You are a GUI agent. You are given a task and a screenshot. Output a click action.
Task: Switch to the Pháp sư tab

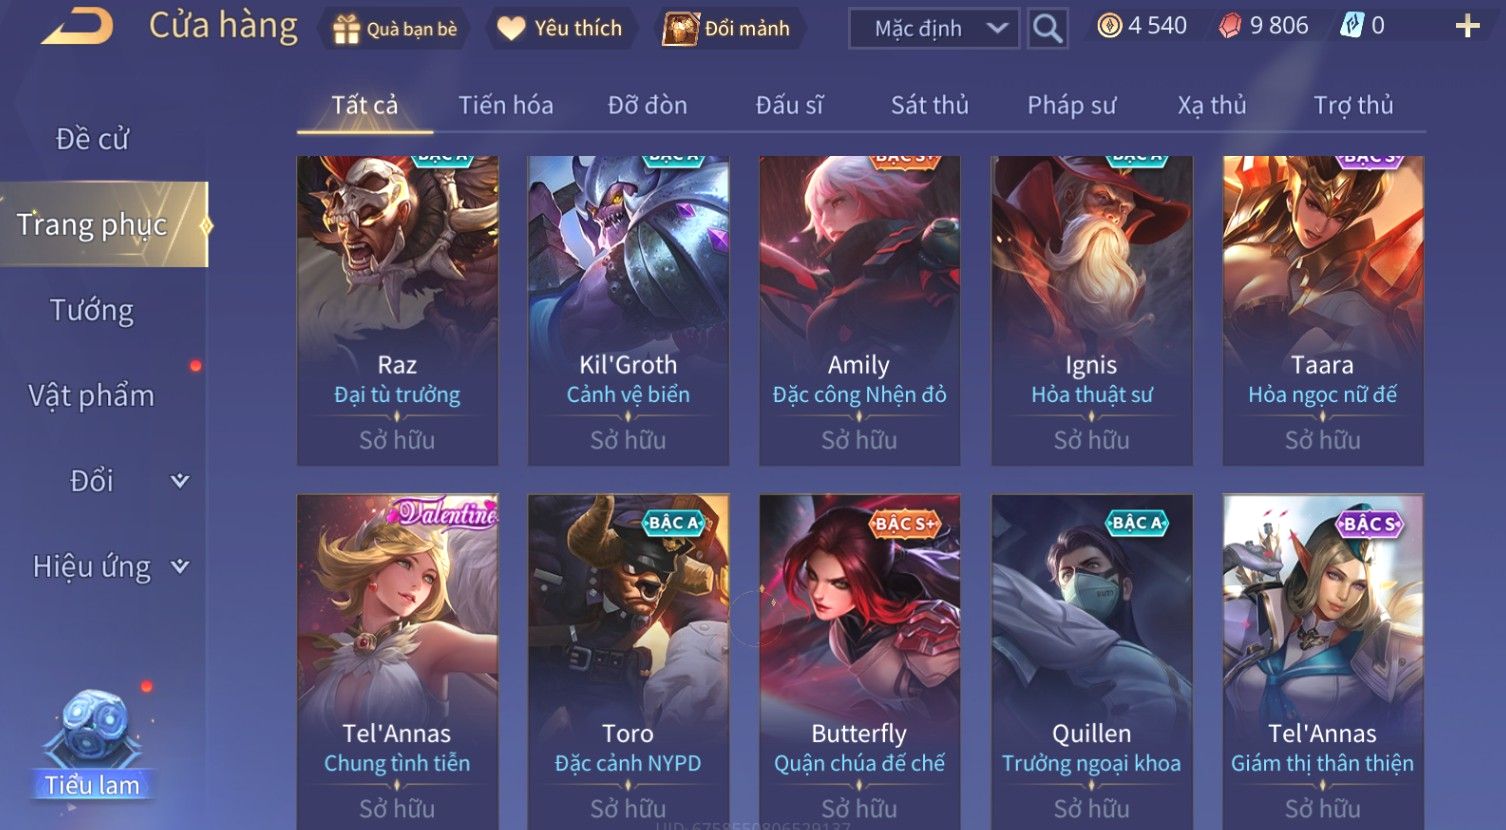[1071, 105]
